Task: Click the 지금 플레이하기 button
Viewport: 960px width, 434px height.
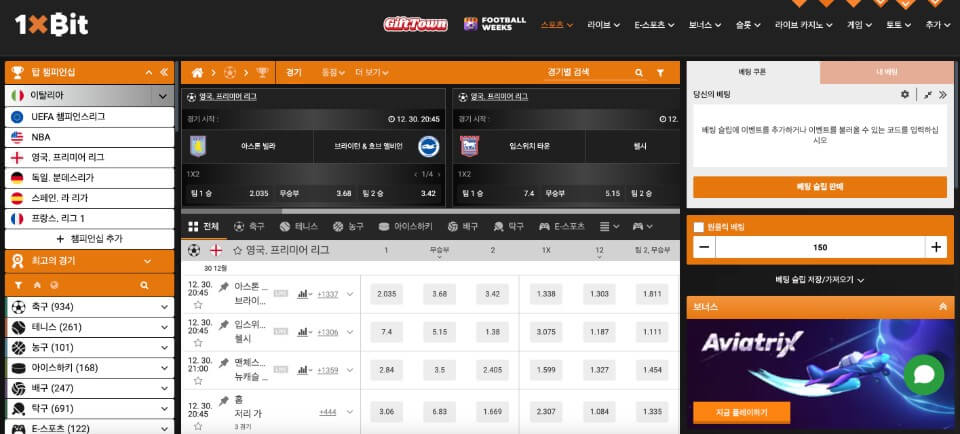Action: click(741, 413)
